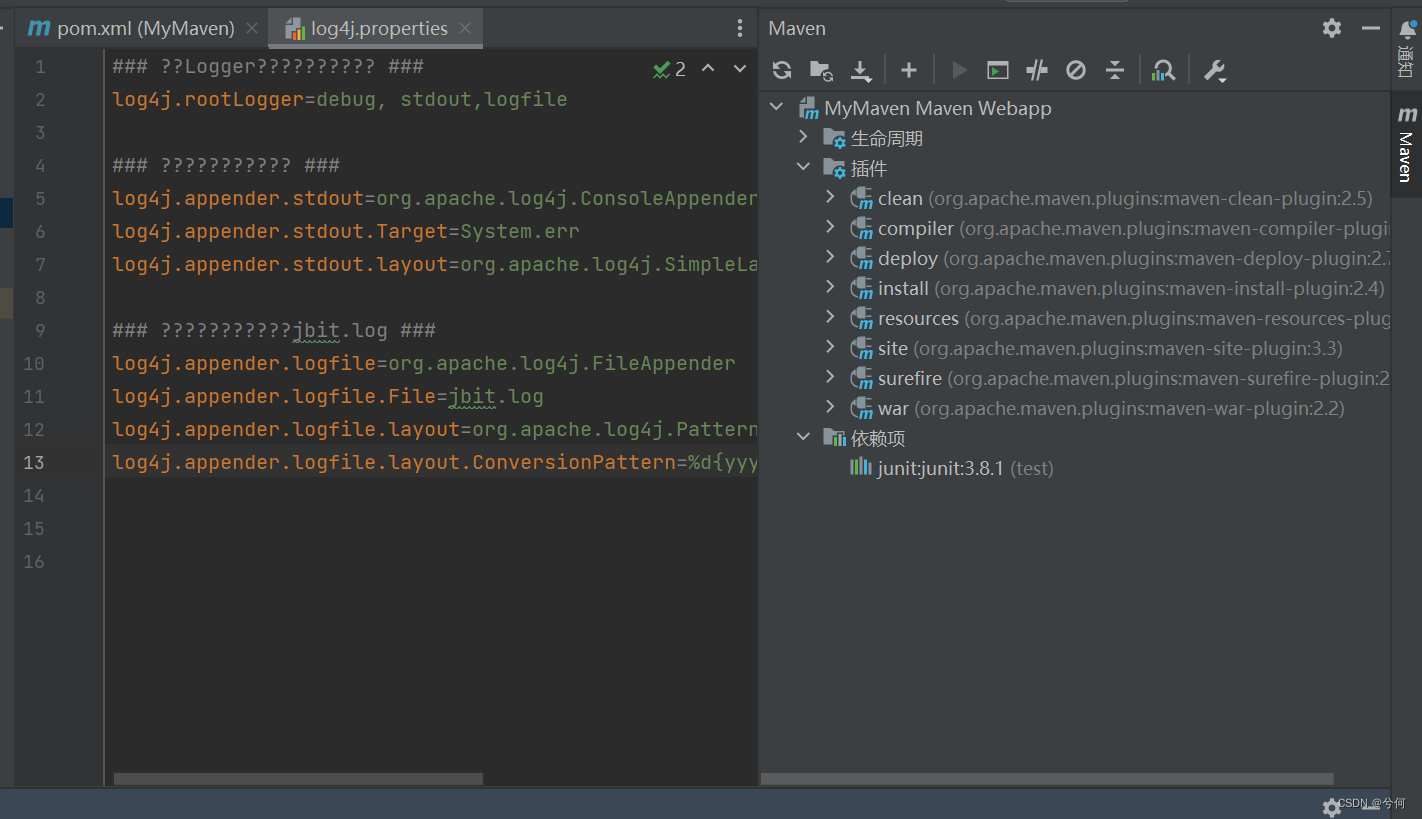Image resolution: width=1422 pixels, height=819 pixels.
Task: Click bottom status bar gear icon
Action: [x=1332, y=806]
